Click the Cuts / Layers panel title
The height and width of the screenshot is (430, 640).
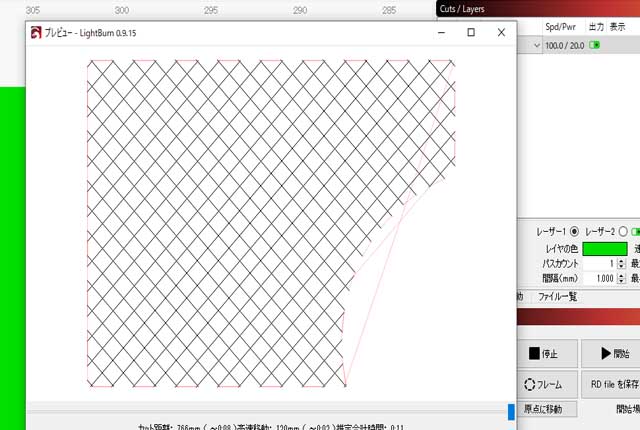click(462, 9)
